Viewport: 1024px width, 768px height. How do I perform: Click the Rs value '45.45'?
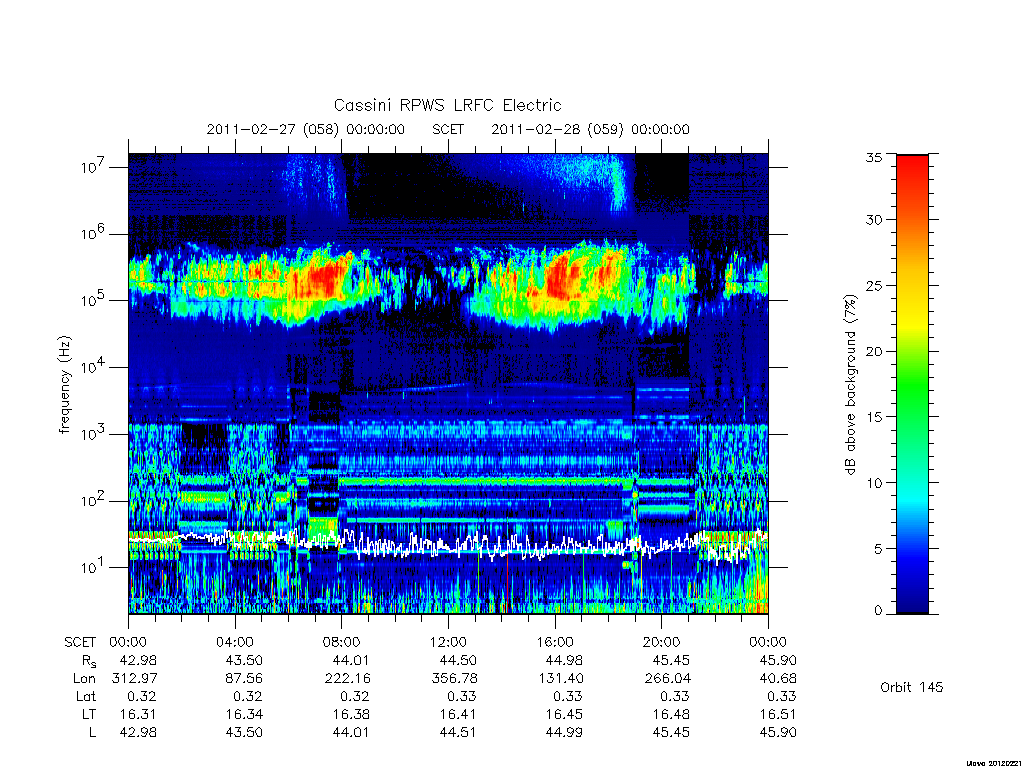(x=671, y=661)
